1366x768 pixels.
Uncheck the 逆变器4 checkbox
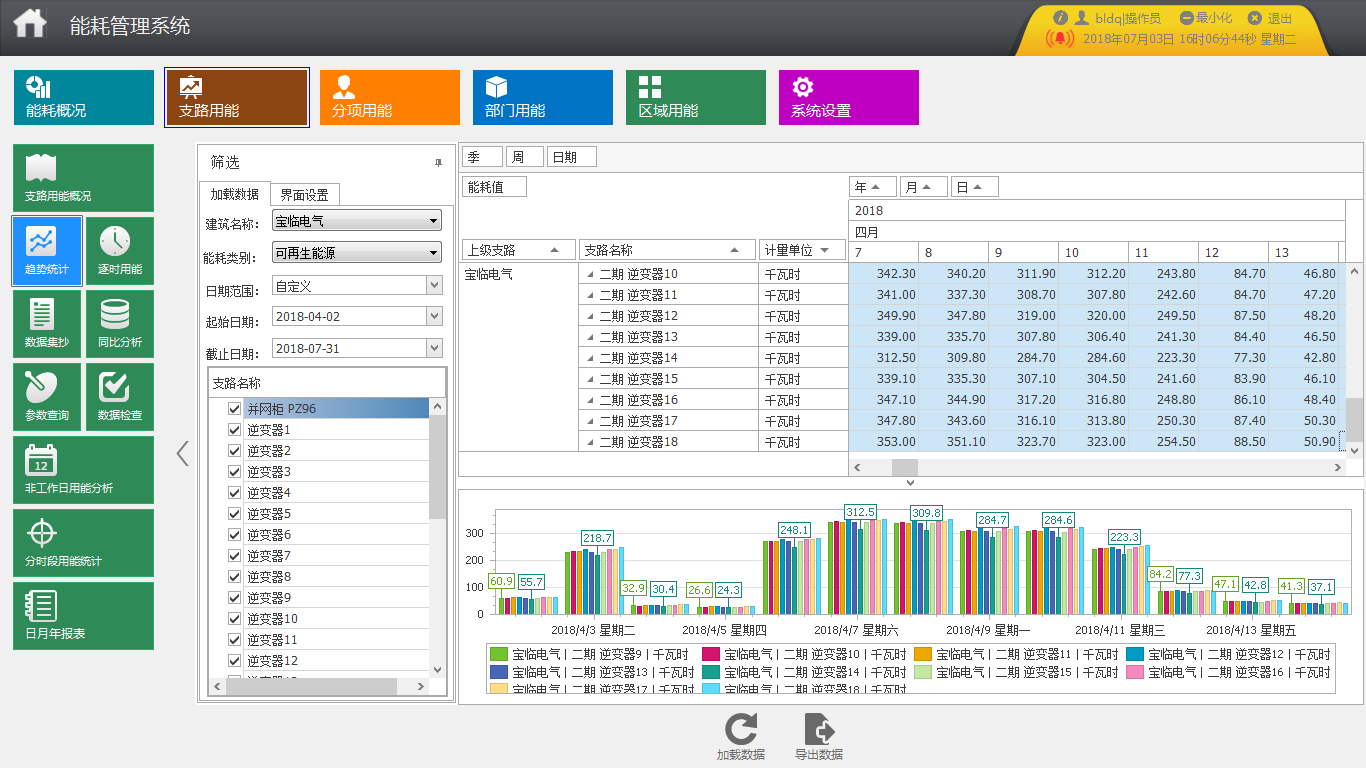(x=235, y=492)
